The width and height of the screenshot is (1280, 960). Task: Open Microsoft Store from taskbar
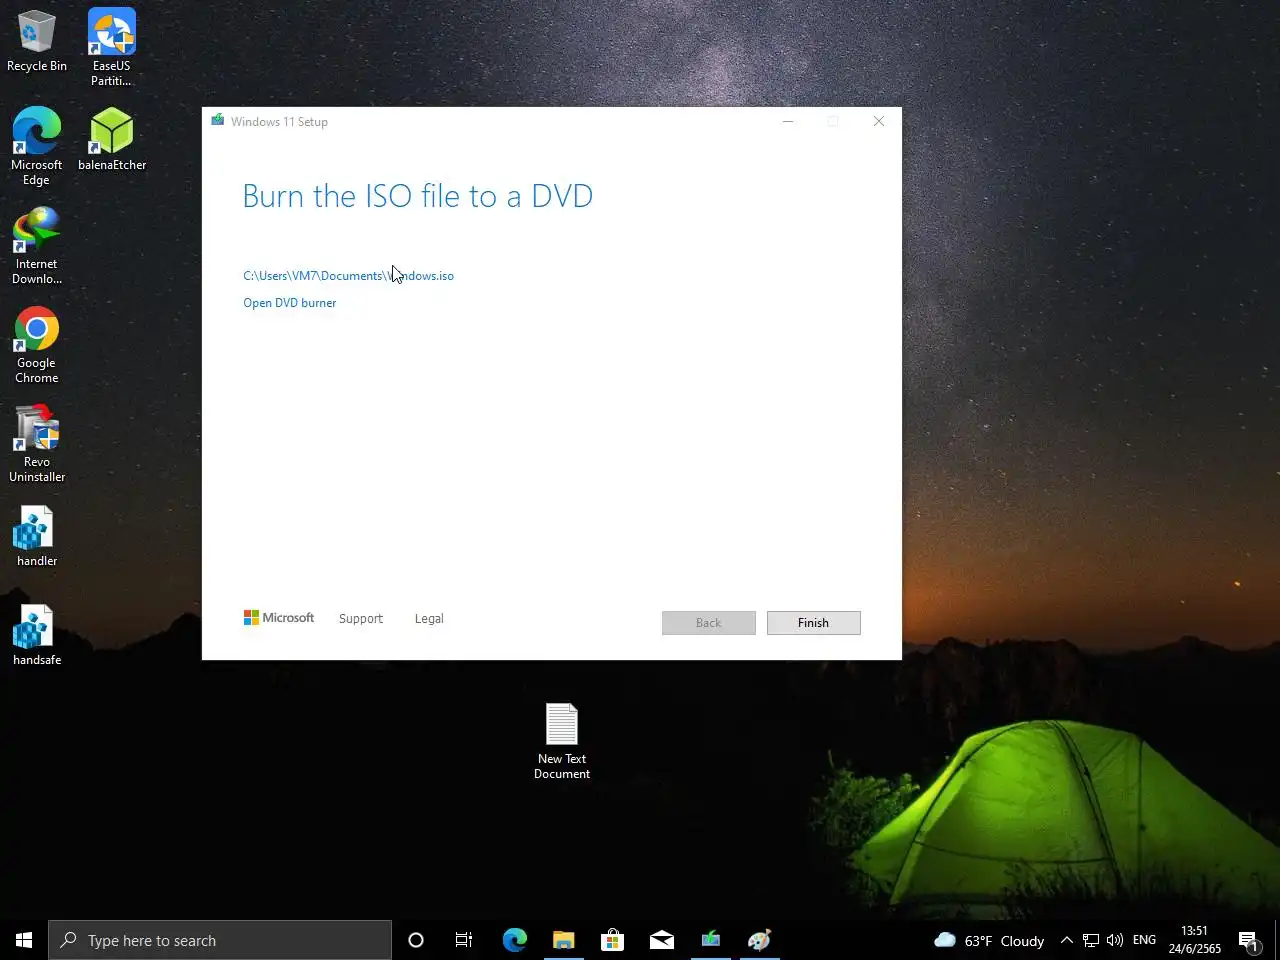[612, 940]
